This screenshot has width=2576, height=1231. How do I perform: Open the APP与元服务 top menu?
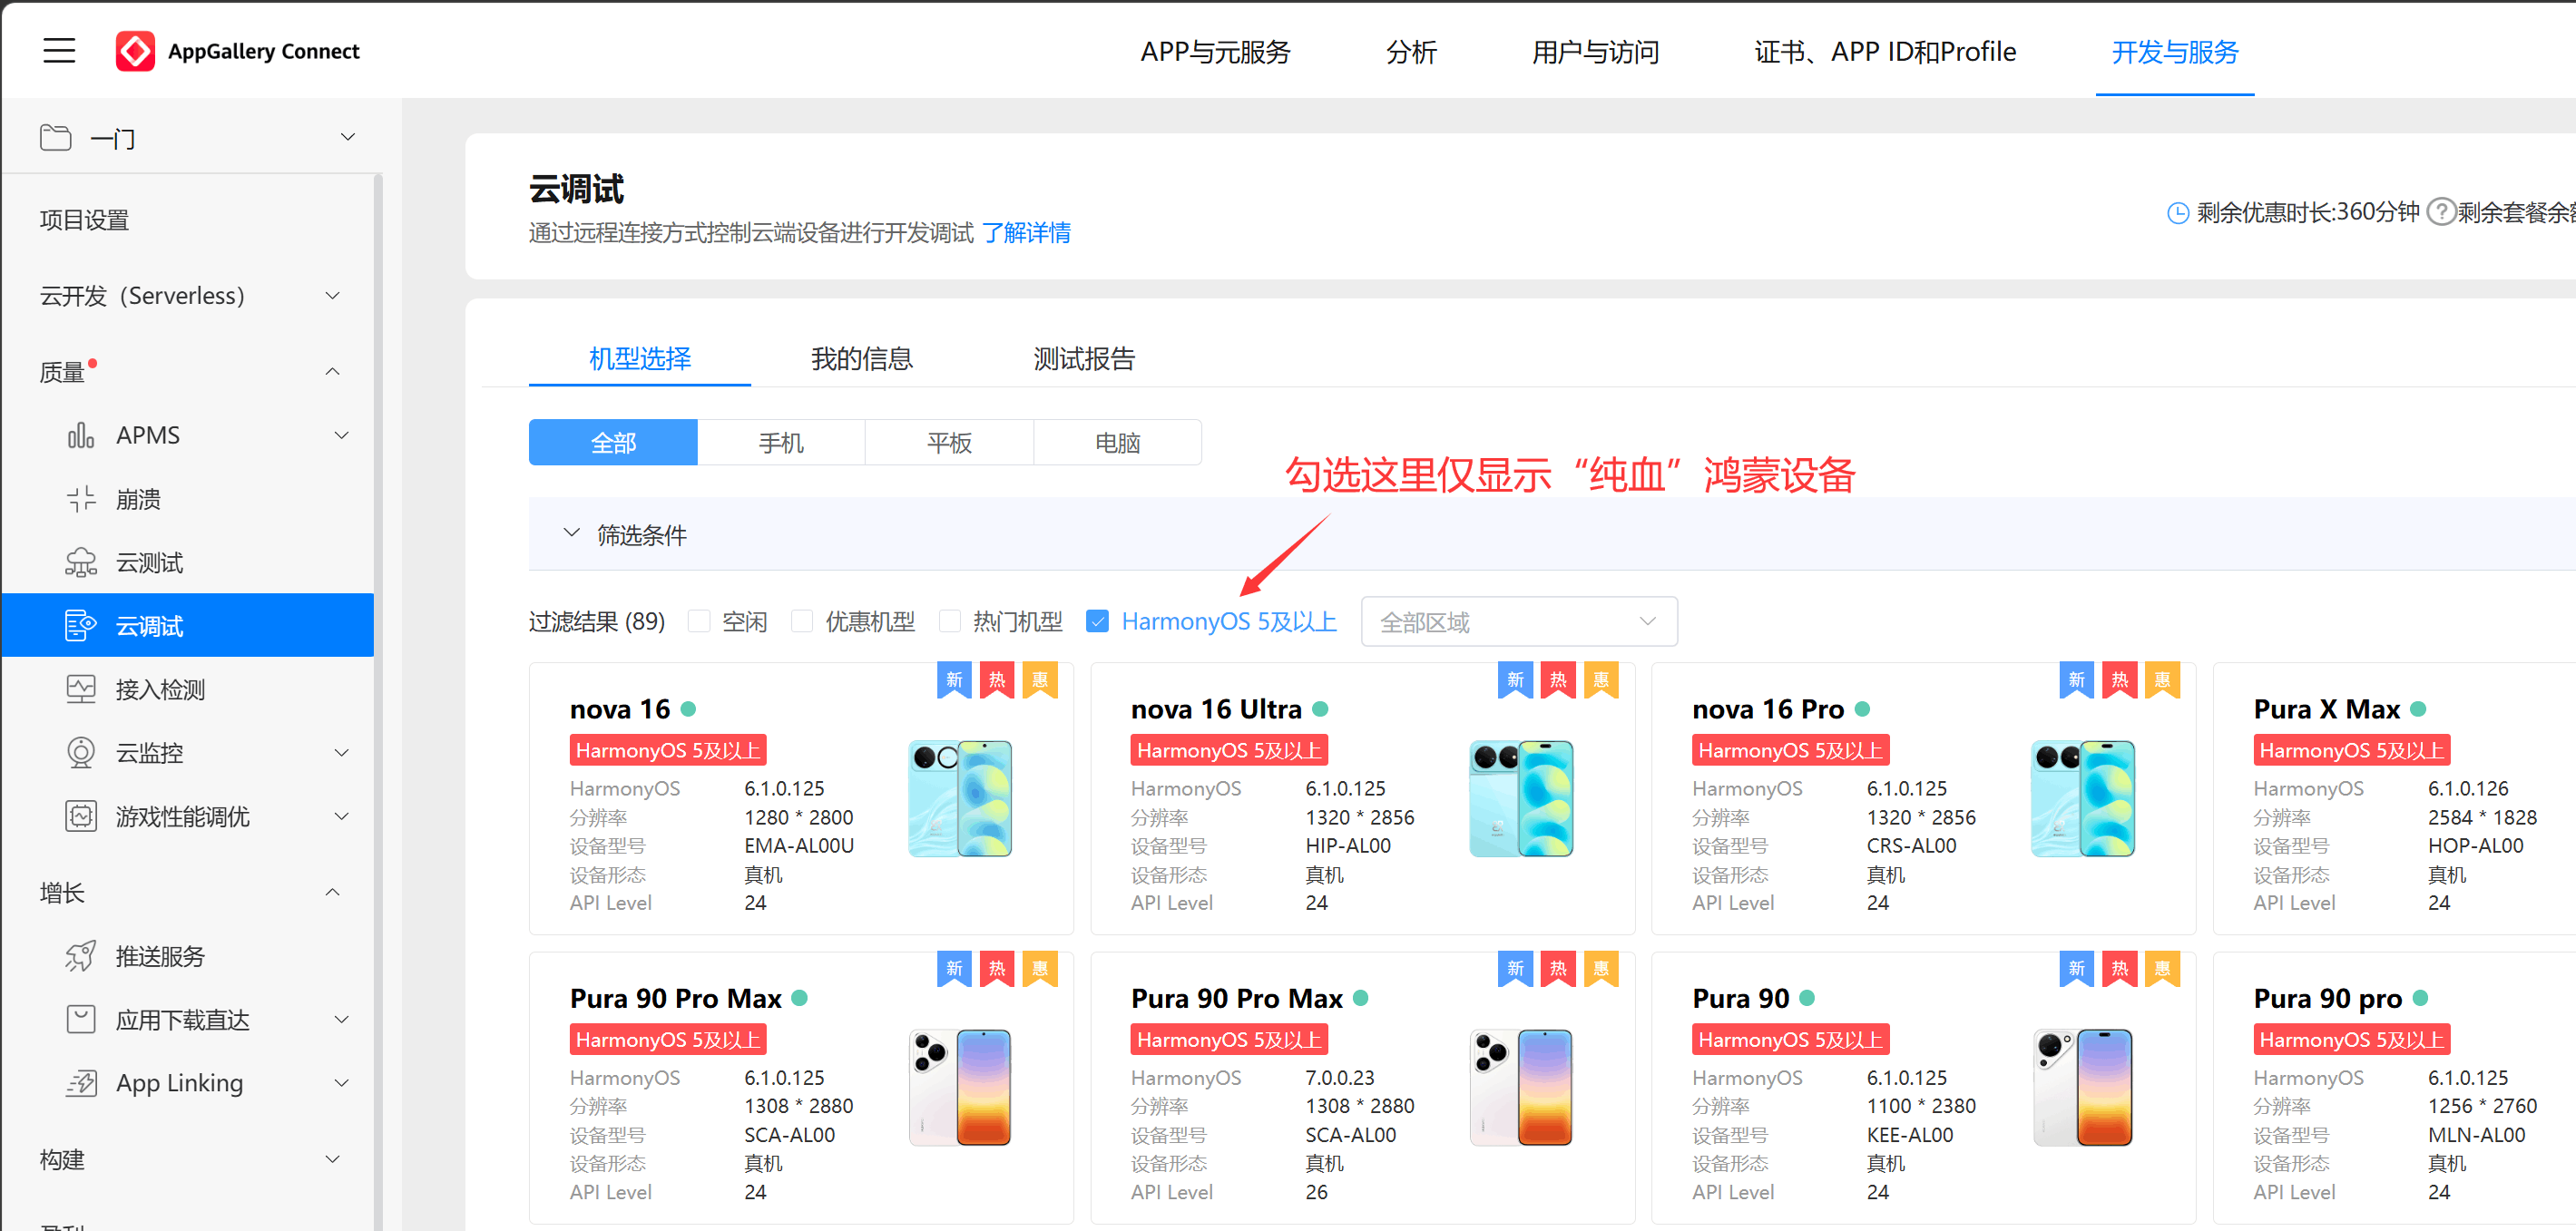pyautogui.click(x=1215, y=51)
